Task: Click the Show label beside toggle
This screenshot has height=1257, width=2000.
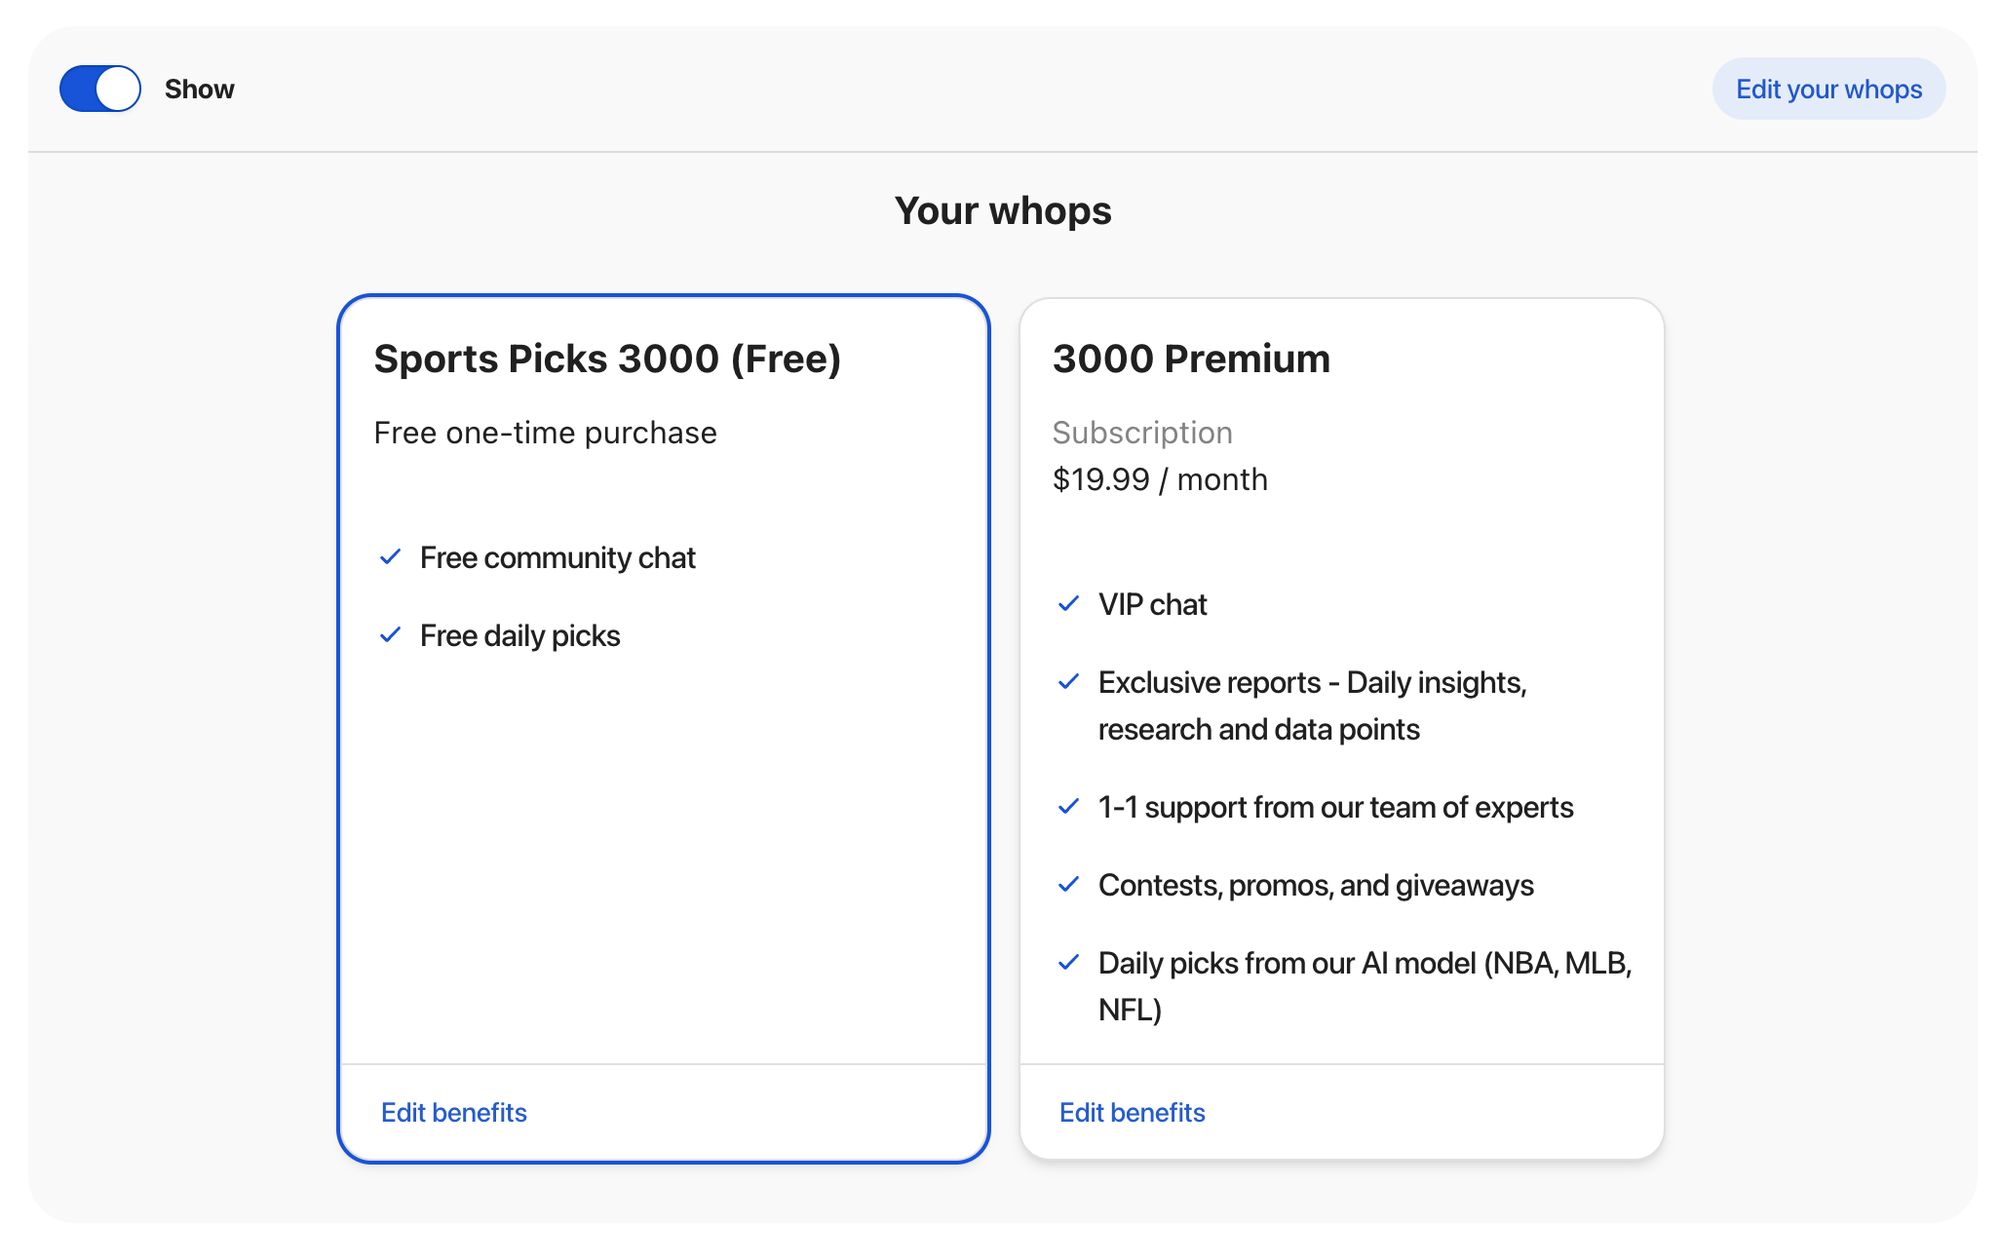Action: (199, 89)
